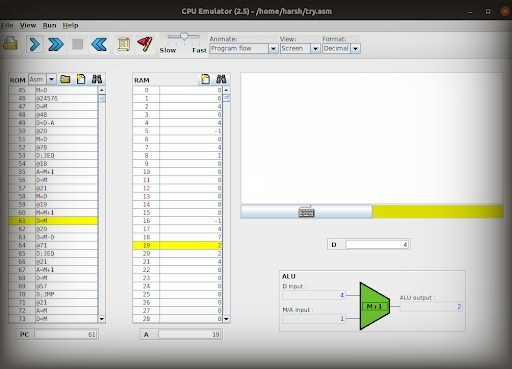The image size is (512, 369).
Task: Click highlighted RAM address 19 value
Action: pos(191,245)
